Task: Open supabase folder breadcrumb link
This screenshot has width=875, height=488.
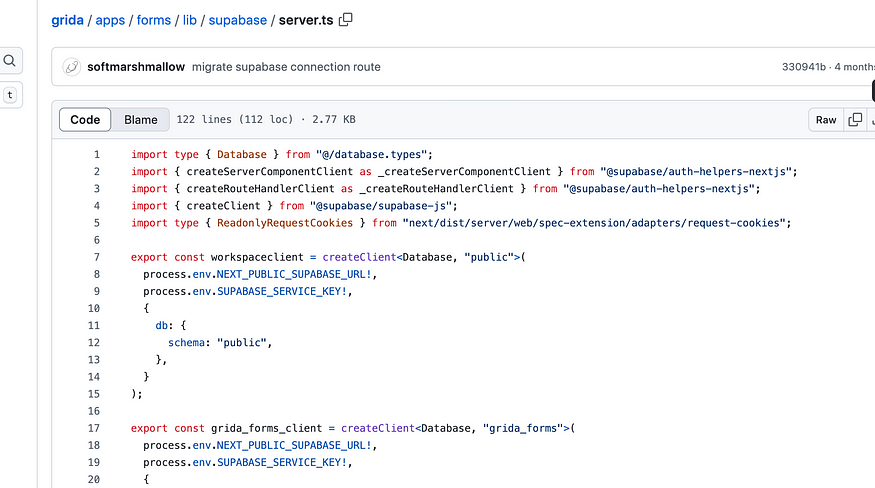Action: point(238,20)
